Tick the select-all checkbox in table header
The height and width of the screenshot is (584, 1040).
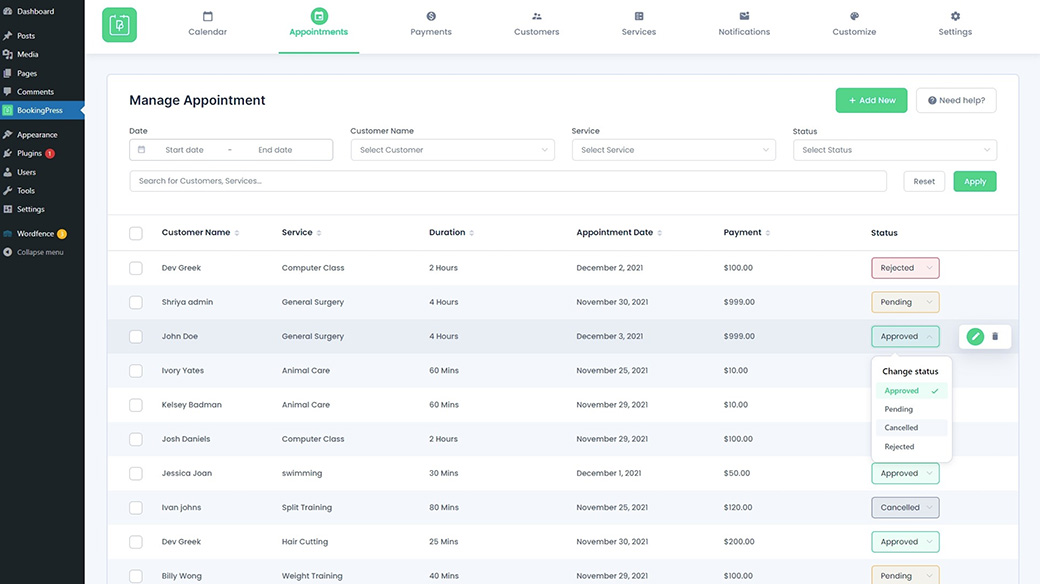tap(136, 233)
